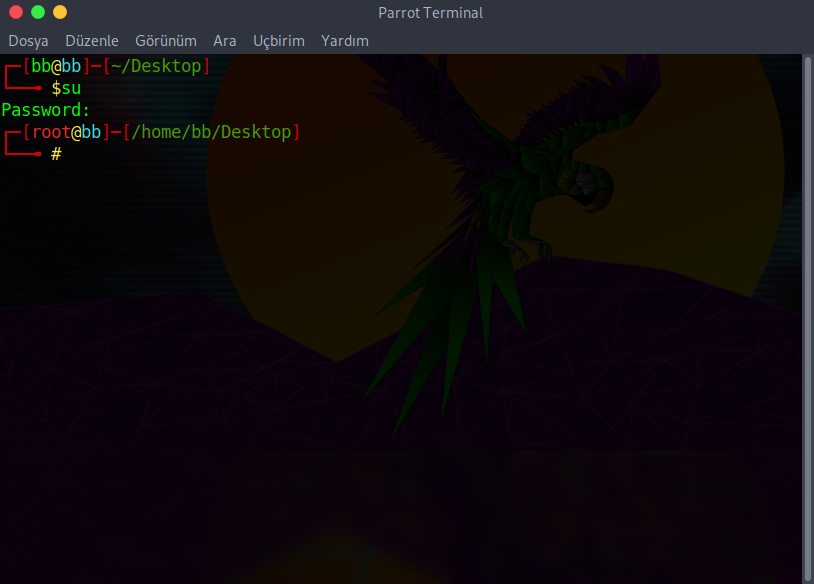Click the 'Password:' line
The image size is (814, 584).
(x=46, y=110)
